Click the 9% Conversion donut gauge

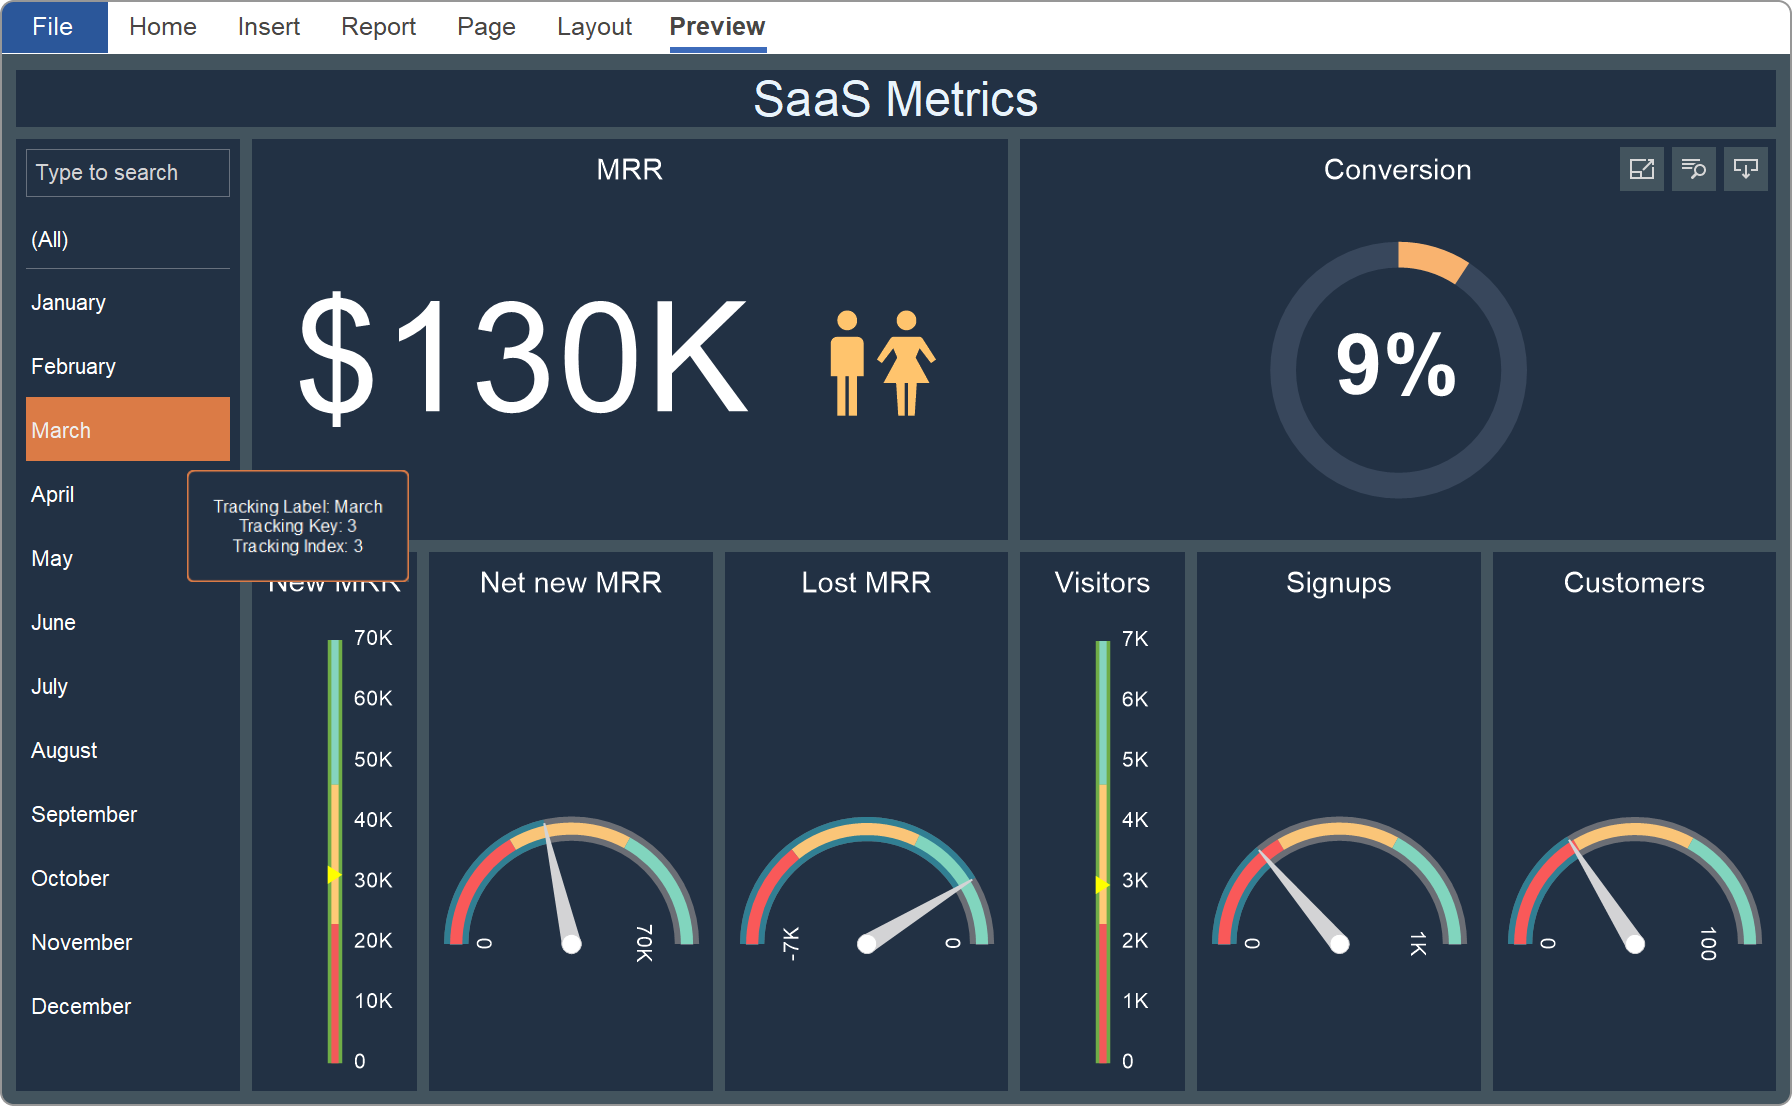(1396, 366)
